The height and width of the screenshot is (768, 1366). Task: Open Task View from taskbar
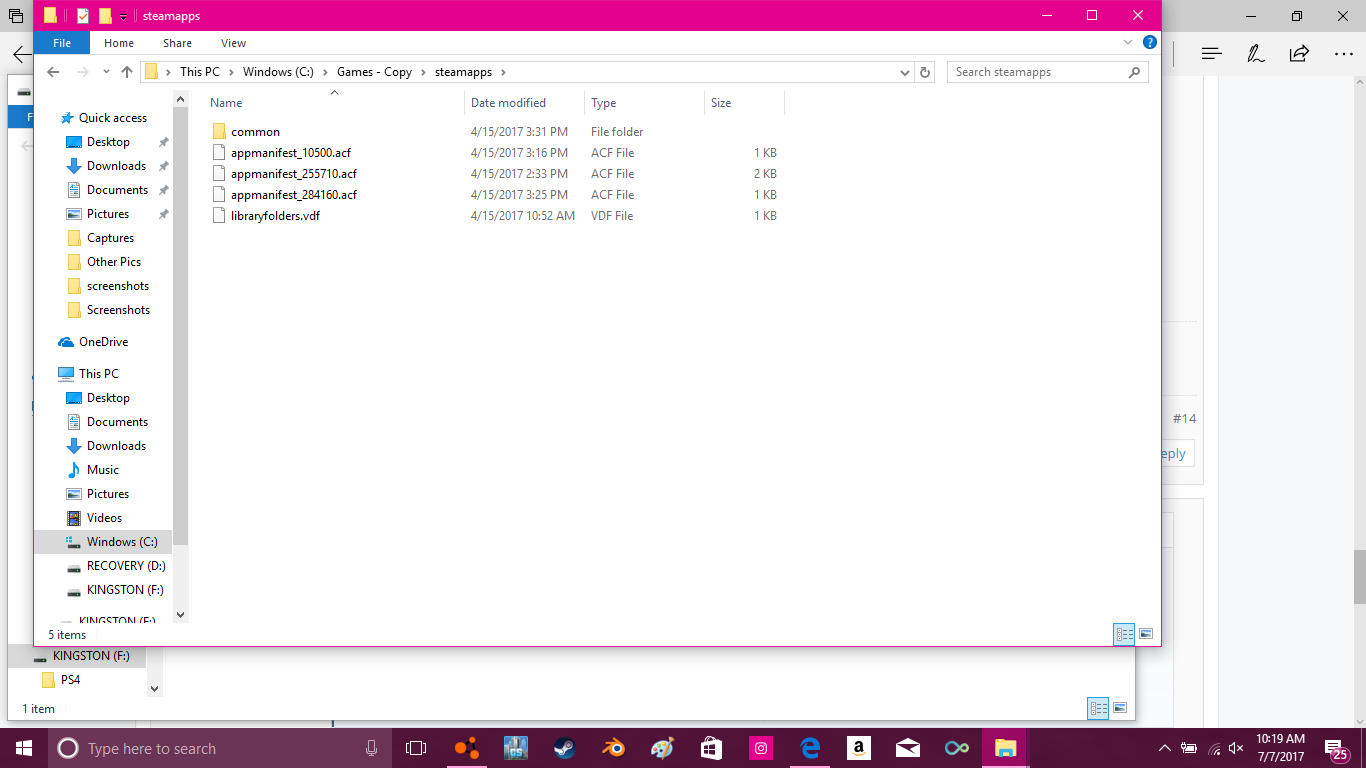[x=416, y=748]
